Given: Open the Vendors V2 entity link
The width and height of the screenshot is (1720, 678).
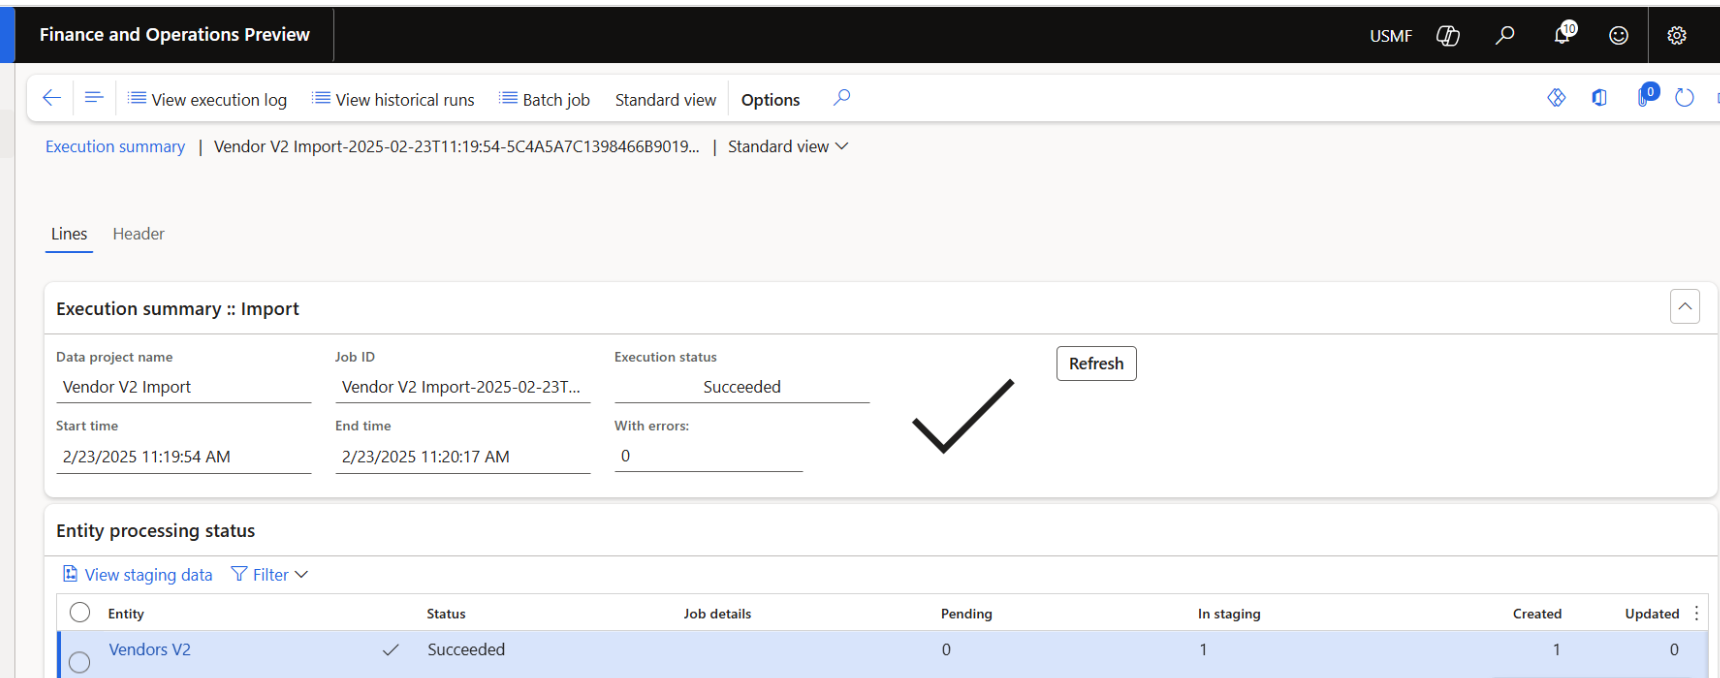Looking at the screenshot, I should (x=150, y=649).
